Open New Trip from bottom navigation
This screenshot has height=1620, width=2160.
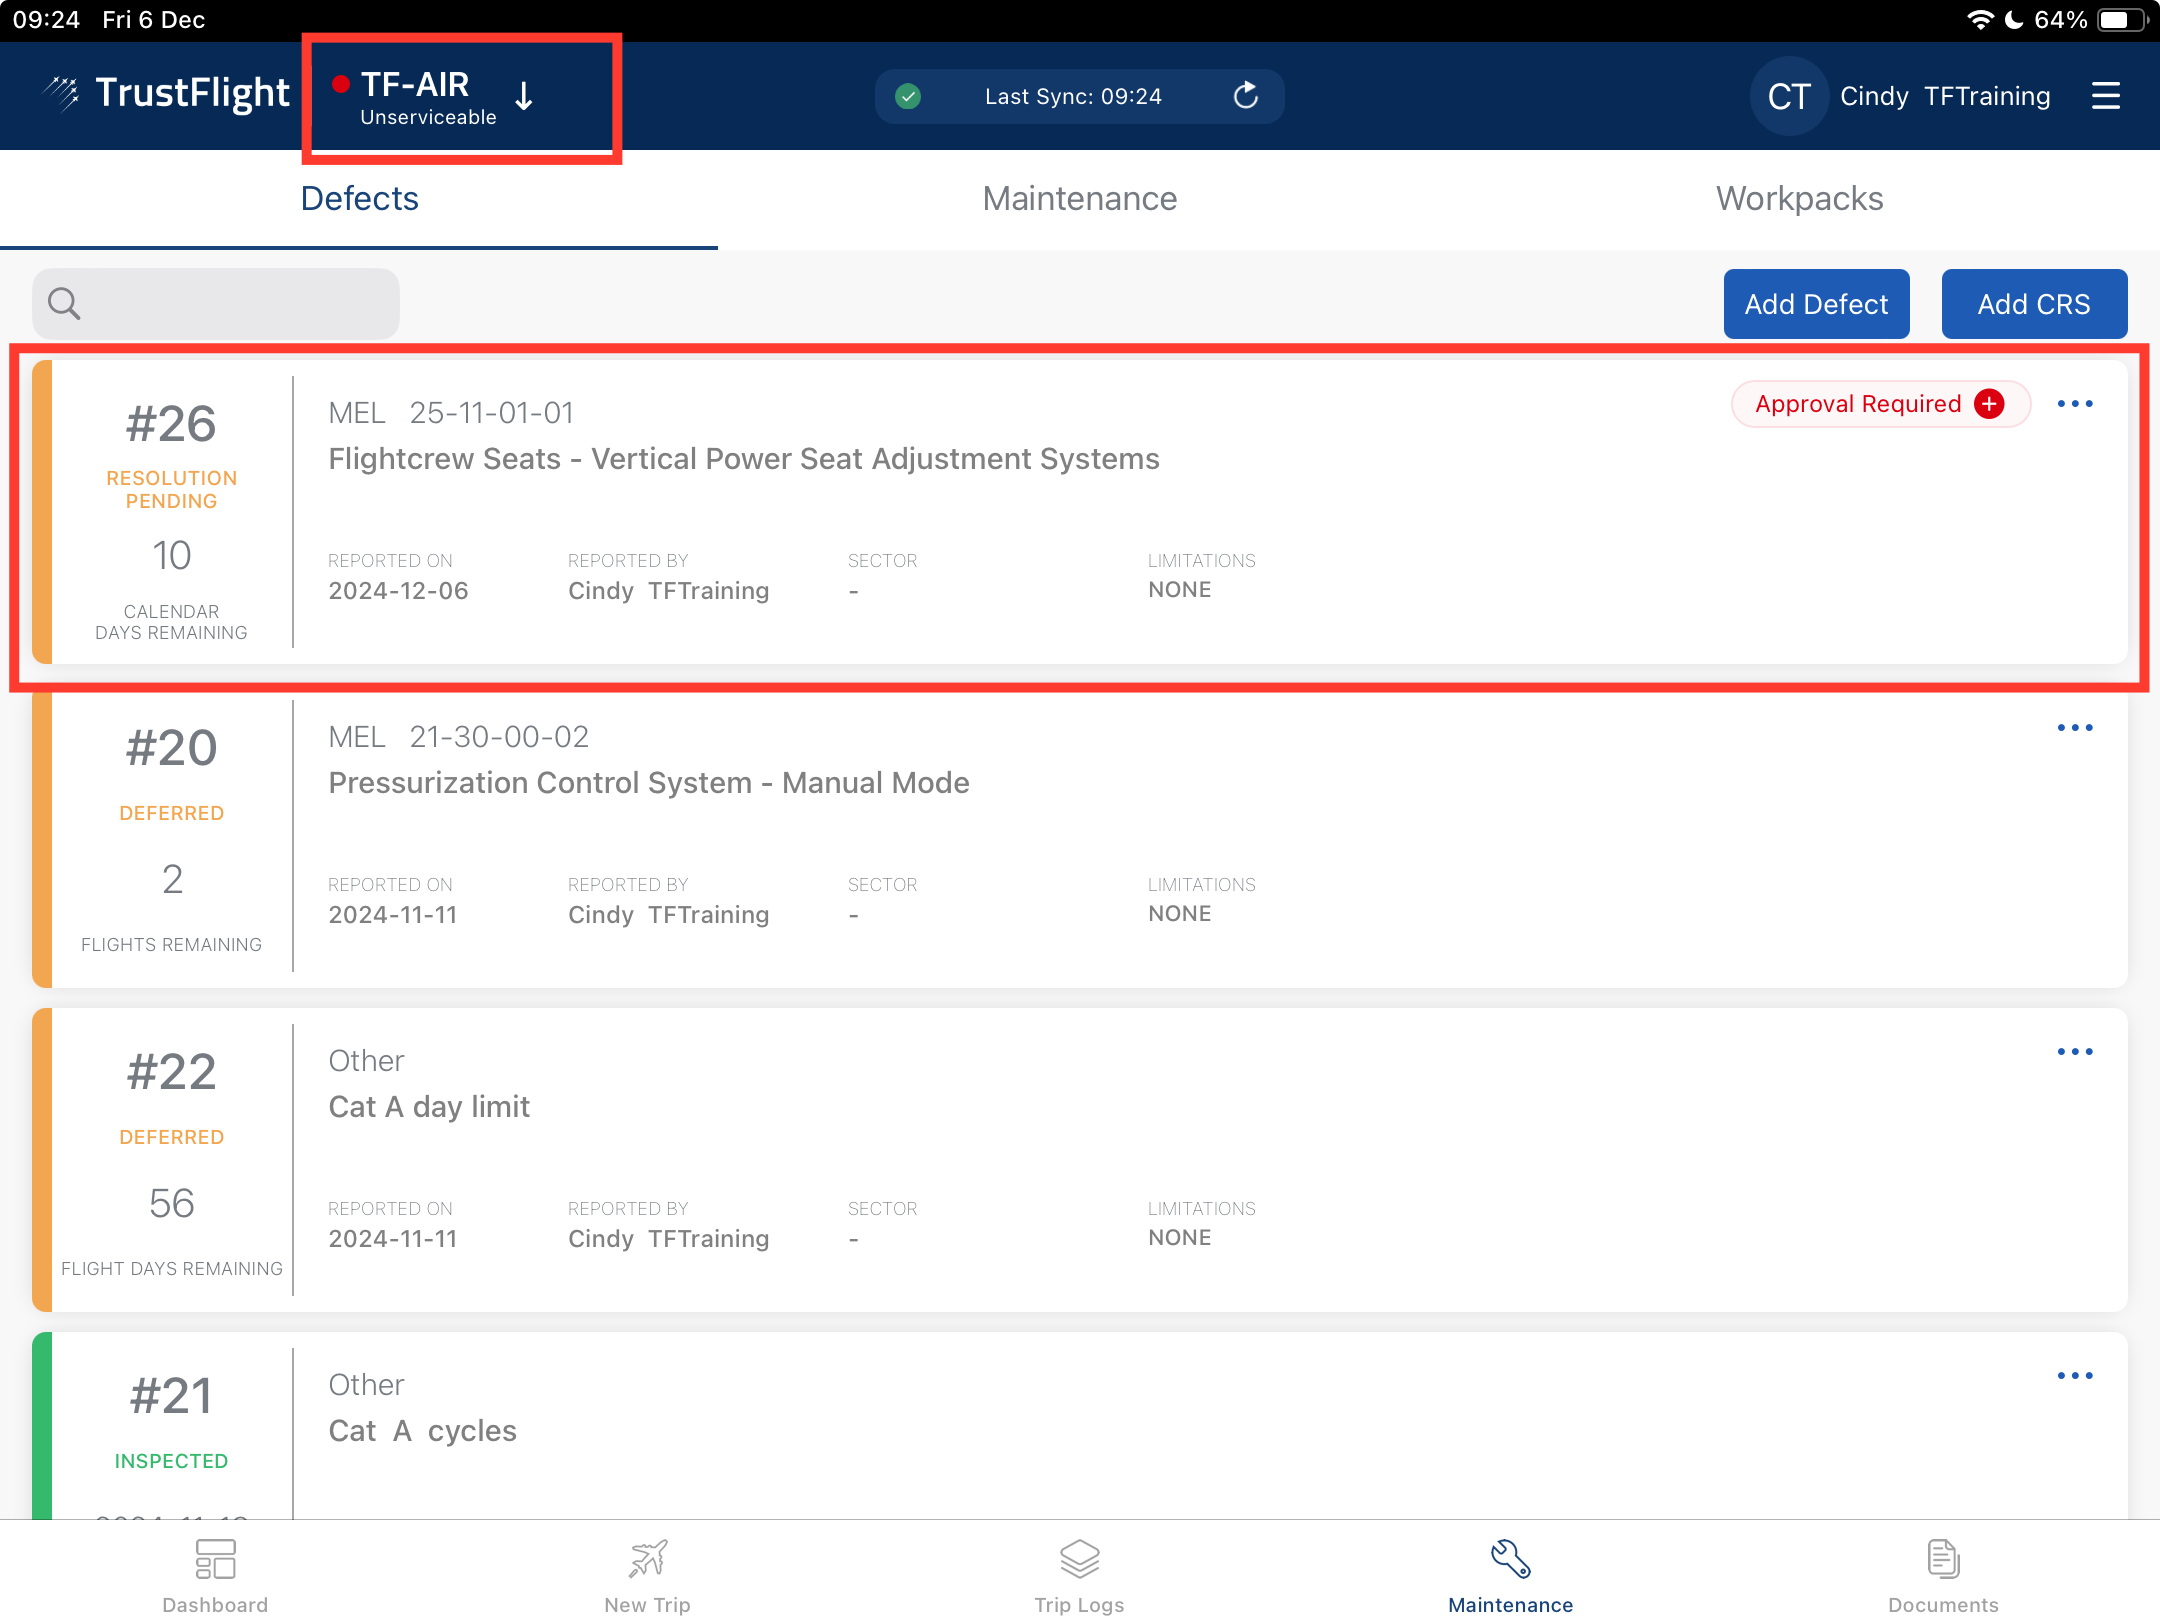click(647, 1577)
